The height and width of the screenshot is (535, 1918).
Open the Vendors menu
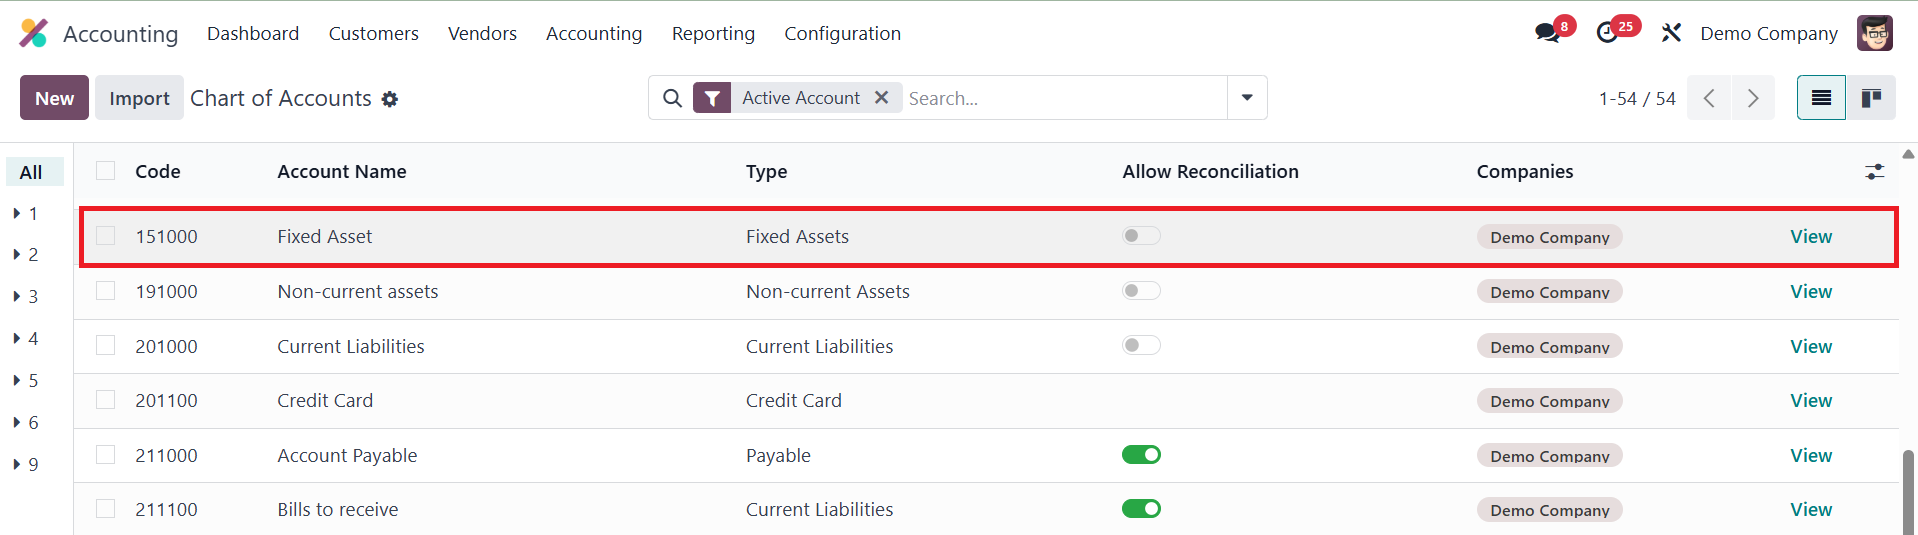482,33
